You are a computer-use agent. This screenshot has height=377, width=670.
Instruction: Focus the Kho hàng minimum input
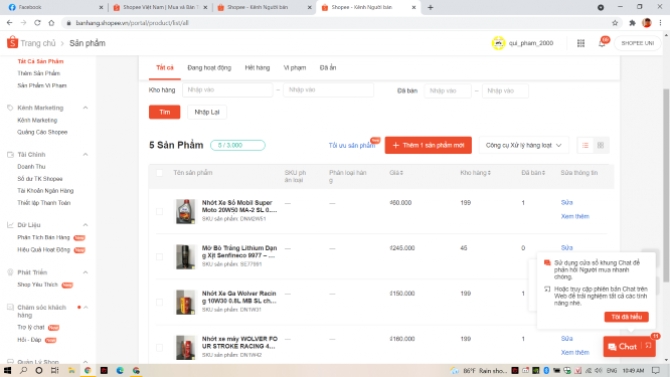pos(227,90)
